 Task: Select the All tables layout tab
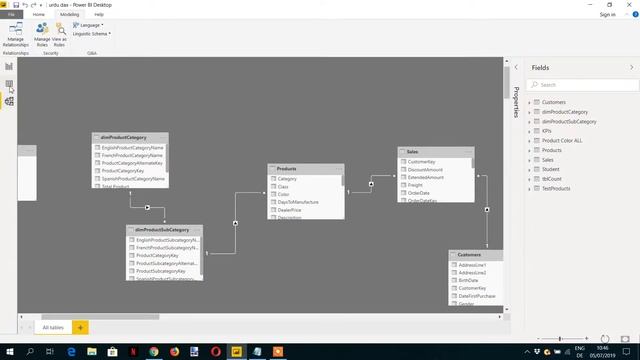coord(53,327)
